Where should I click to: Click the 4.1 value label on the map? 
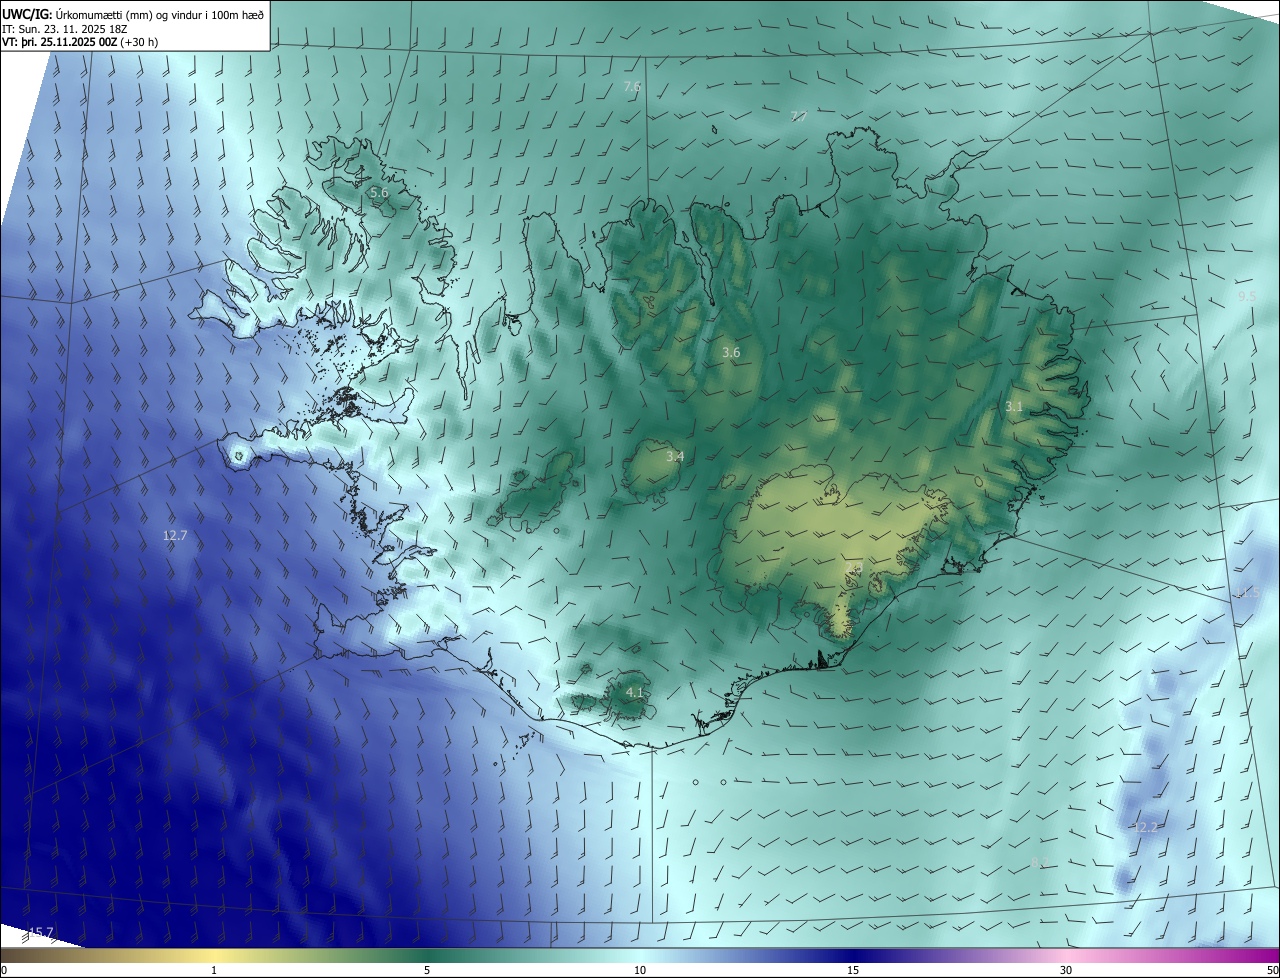(634, 692)
